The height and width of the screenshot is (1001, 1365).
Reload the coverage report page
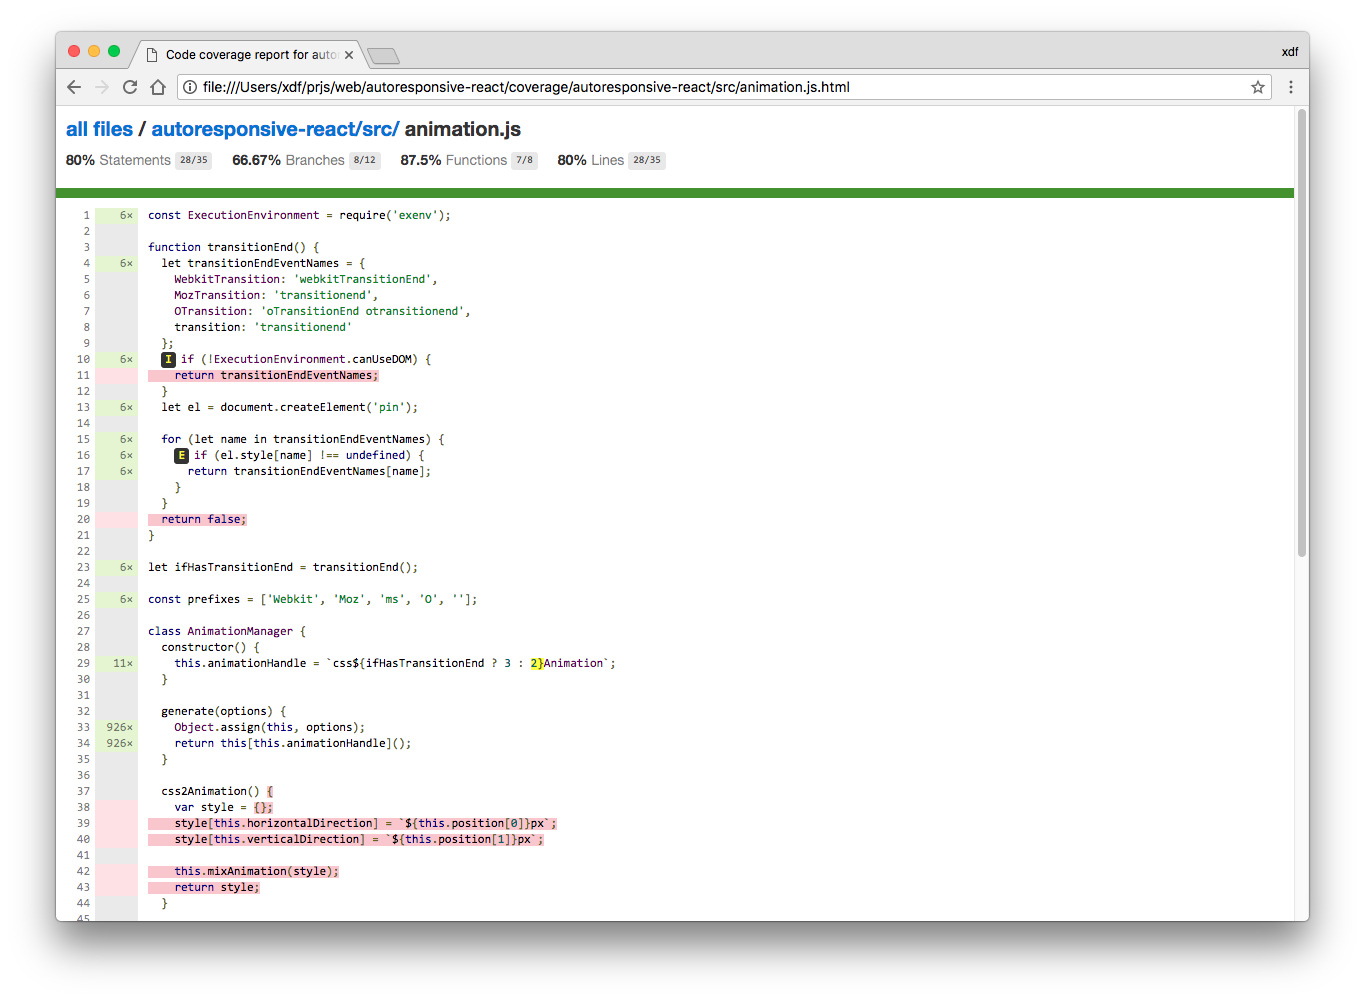(x=130, y=87)
